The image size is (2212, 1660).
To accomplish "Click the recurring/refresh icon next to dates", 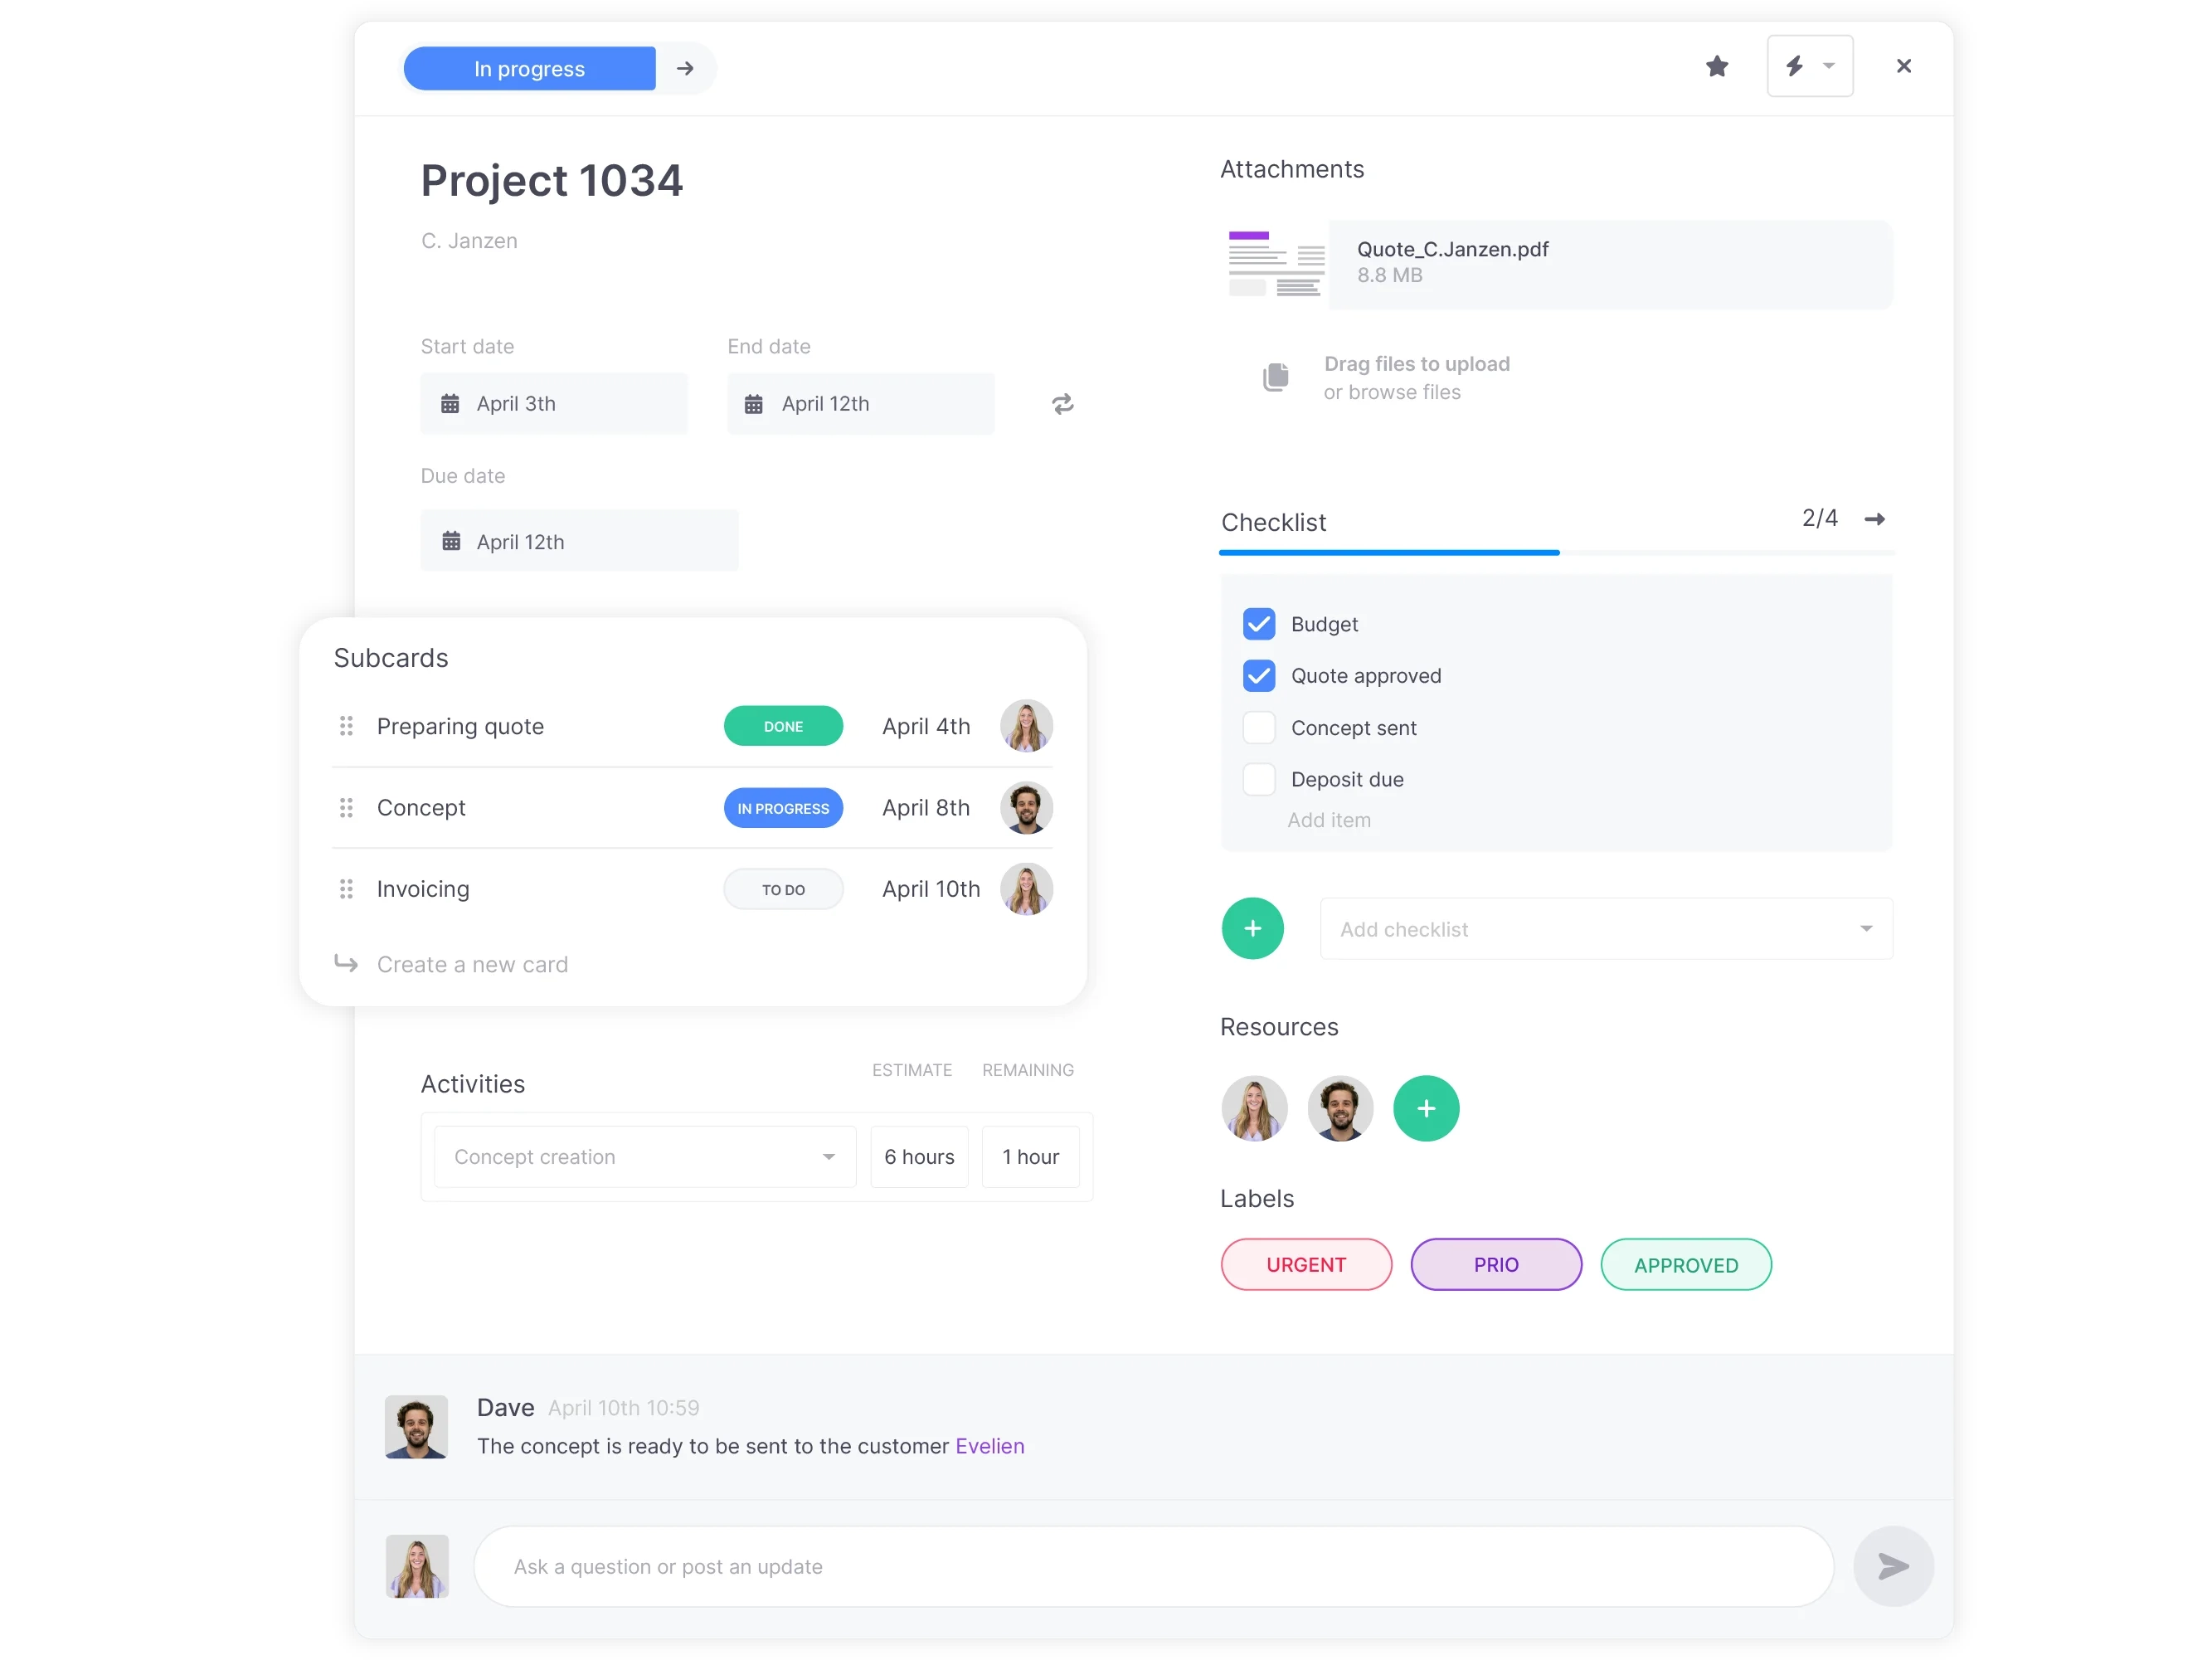I will 1062,403.
